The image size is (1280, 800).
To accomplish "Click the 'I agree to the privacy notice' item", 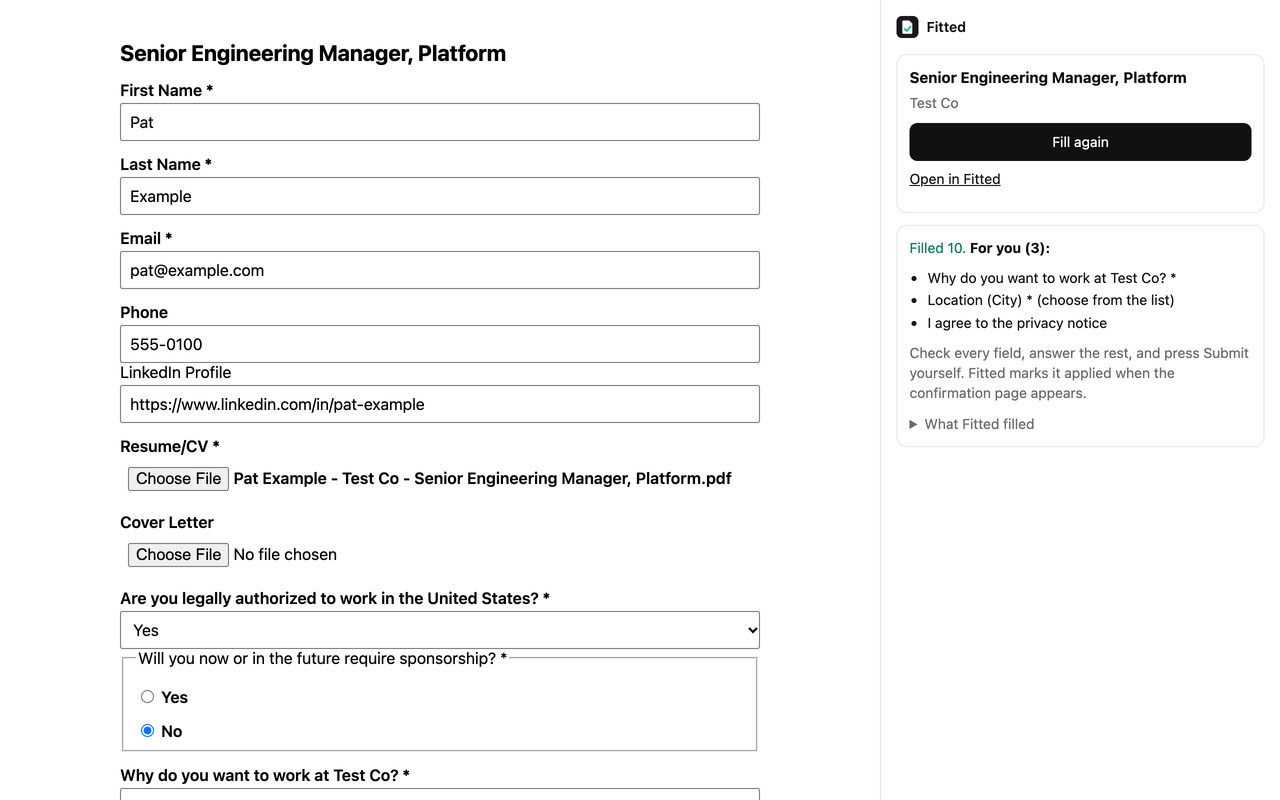I will coord(1017,323).
